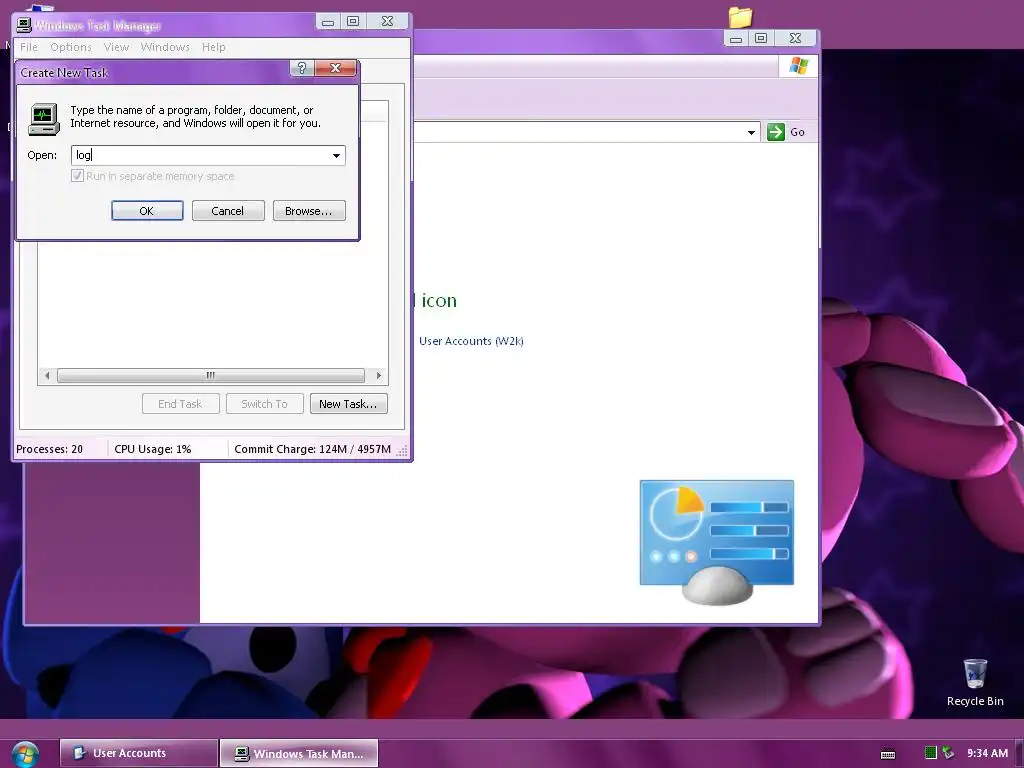Click the Open text input field
Viewport: 1024px width, 768px height.
pyautogui.click(x=200, y=155)
